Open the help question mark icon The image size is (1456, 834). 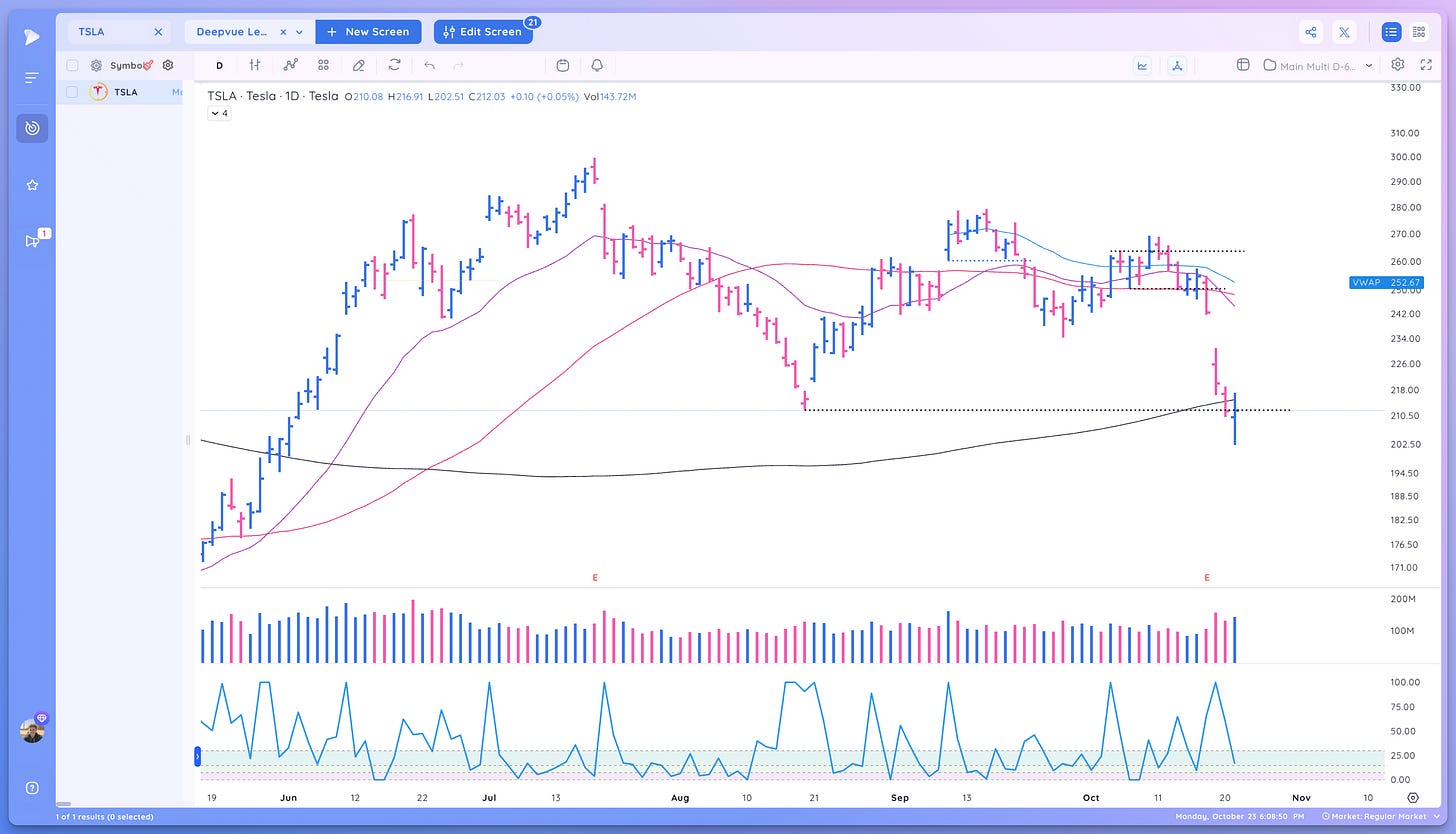(x=32, y=788)
